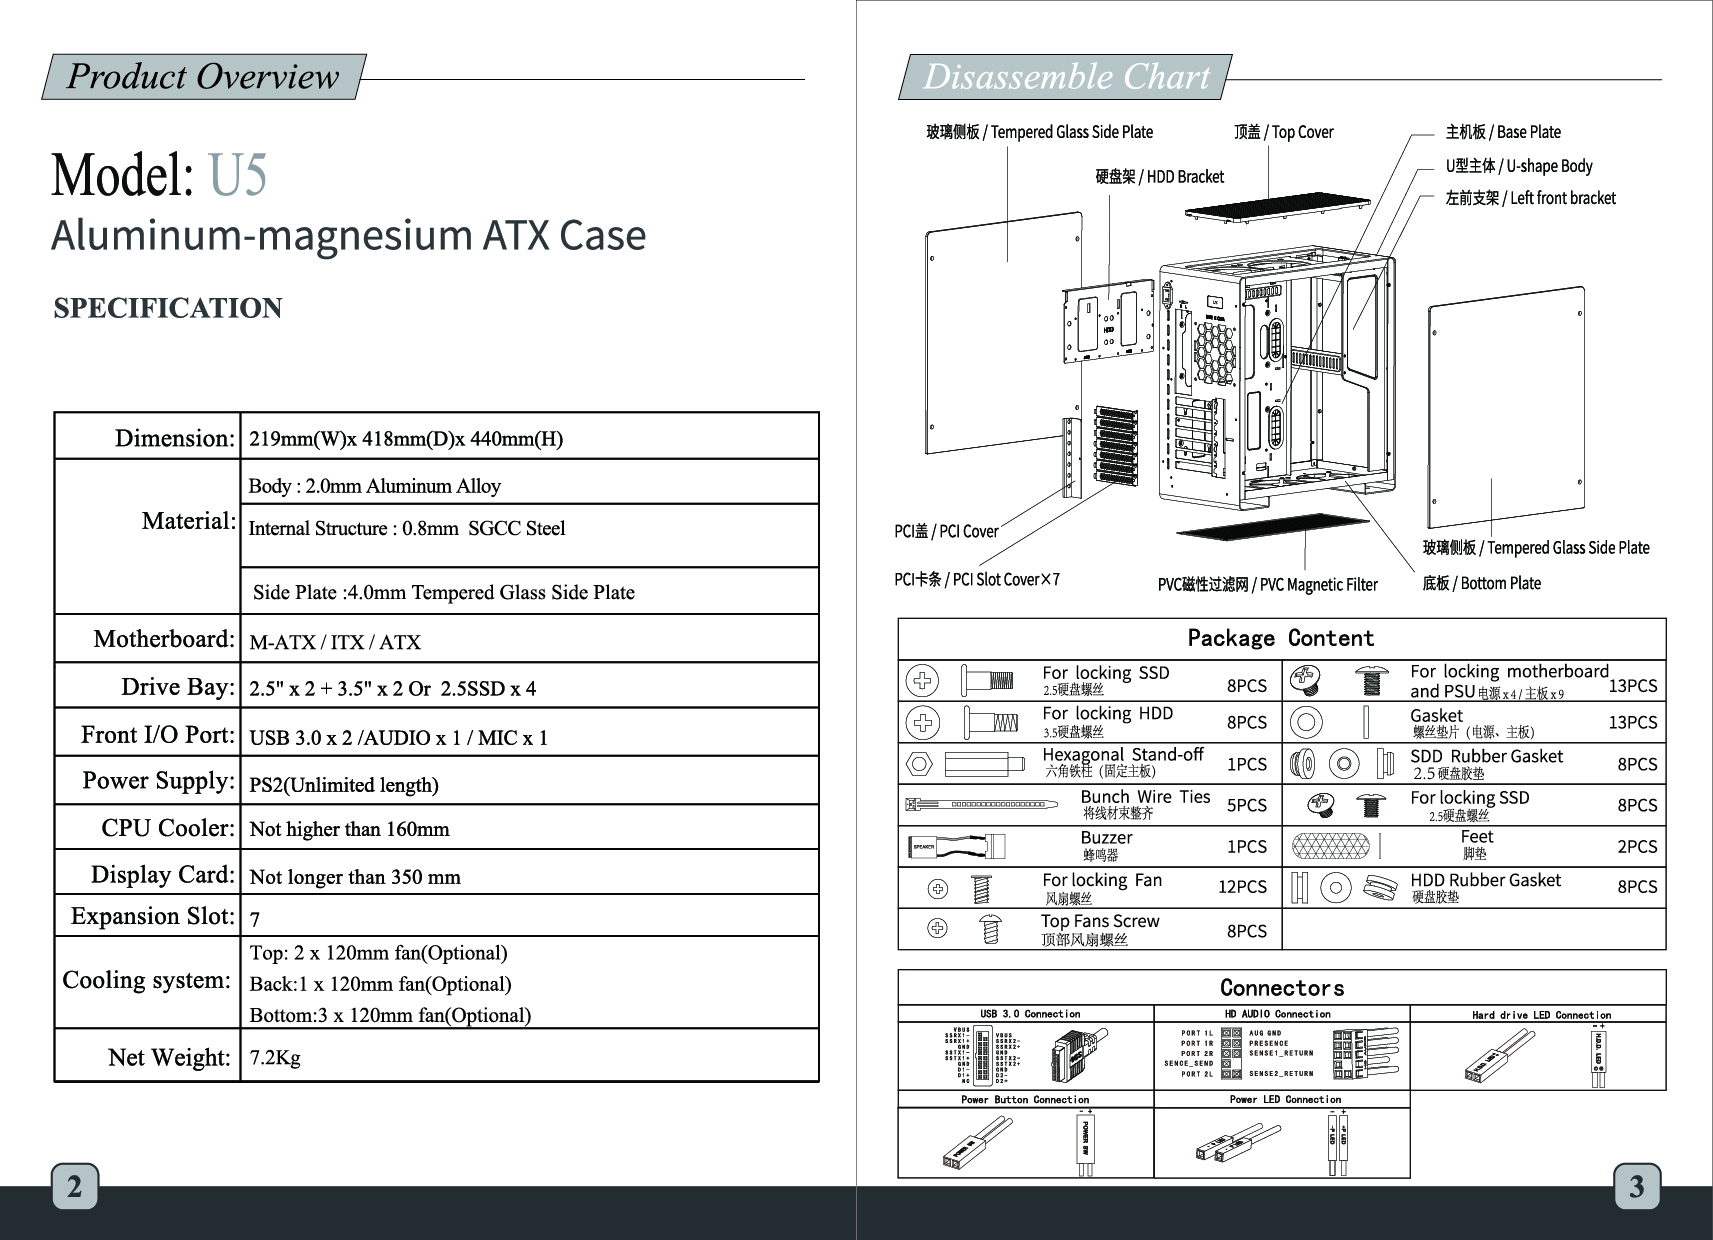
Task: Click the Feet pad icon
Action: [1329, 847]
